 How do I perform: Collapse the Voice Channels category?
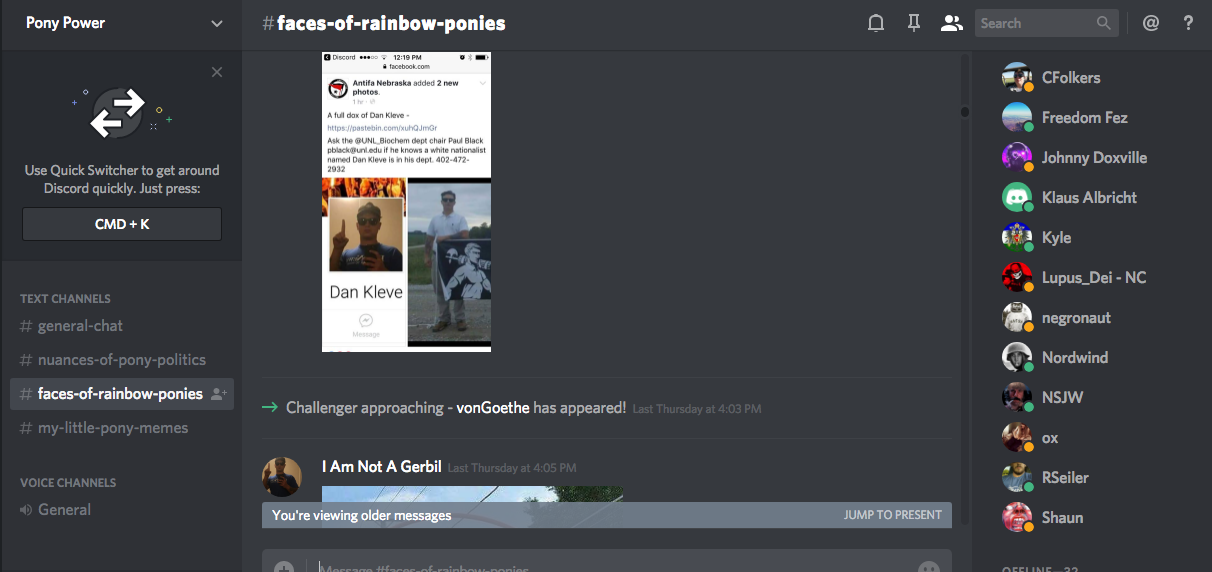coord(68,483)
